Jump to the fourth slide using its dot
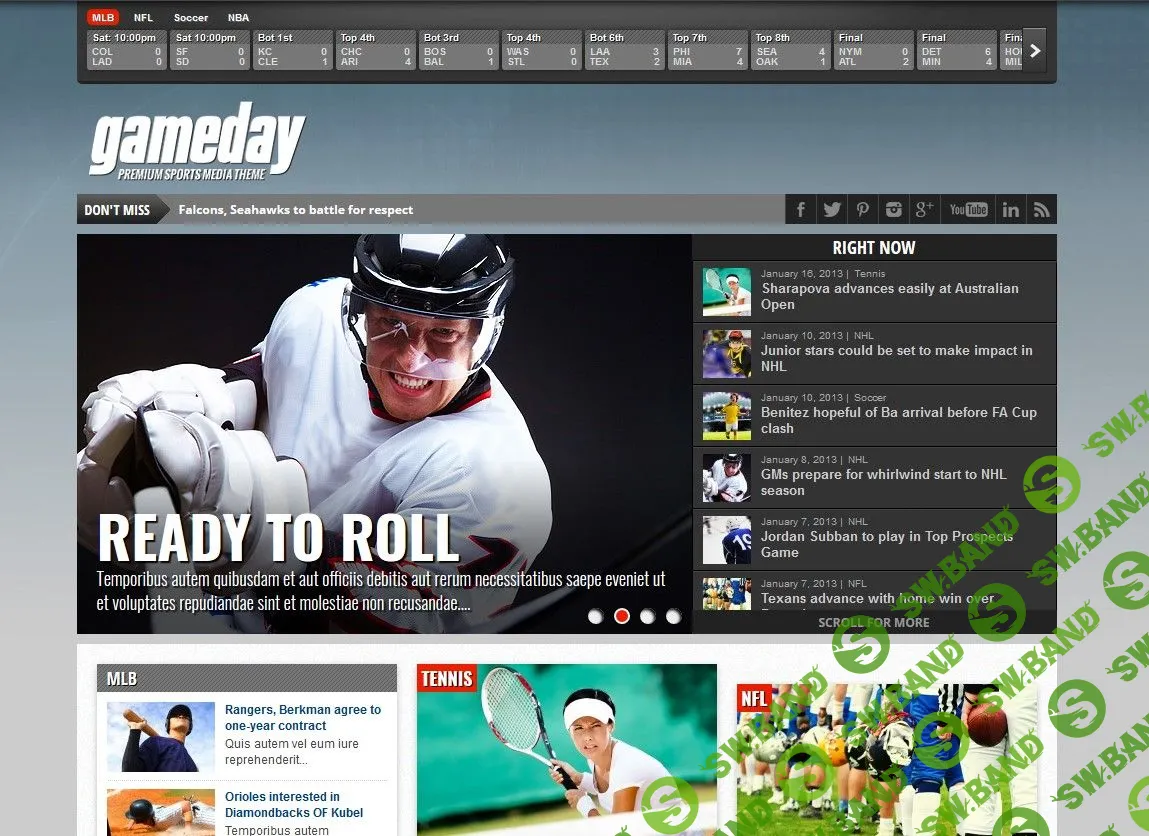1149x836 pixels. click(673, 617)
